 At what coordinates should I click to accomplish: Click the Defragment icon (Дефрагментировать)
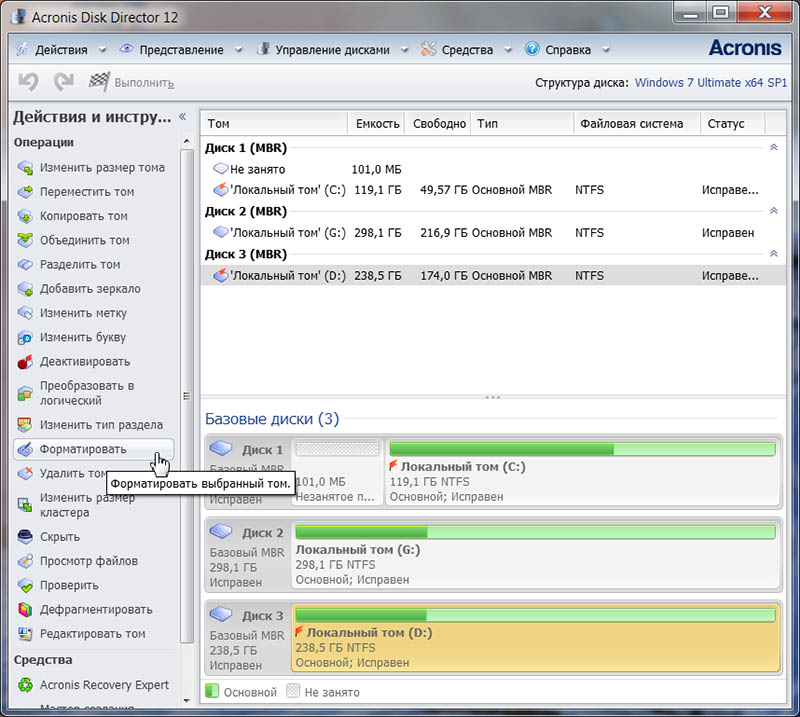point(25,609)
